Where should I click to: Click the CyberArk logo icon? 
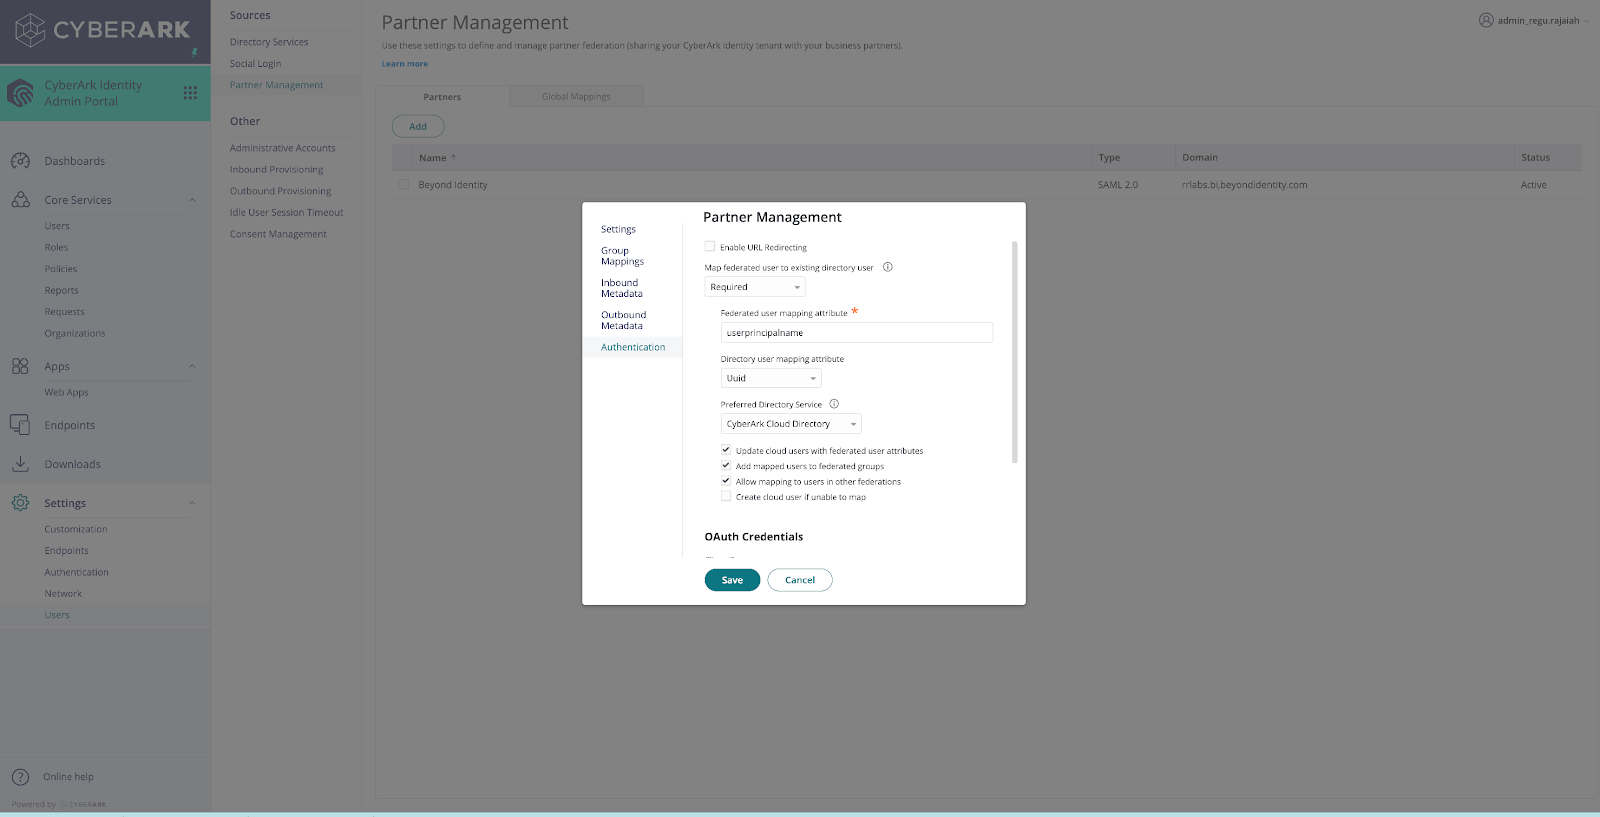[x=30, y=30]
